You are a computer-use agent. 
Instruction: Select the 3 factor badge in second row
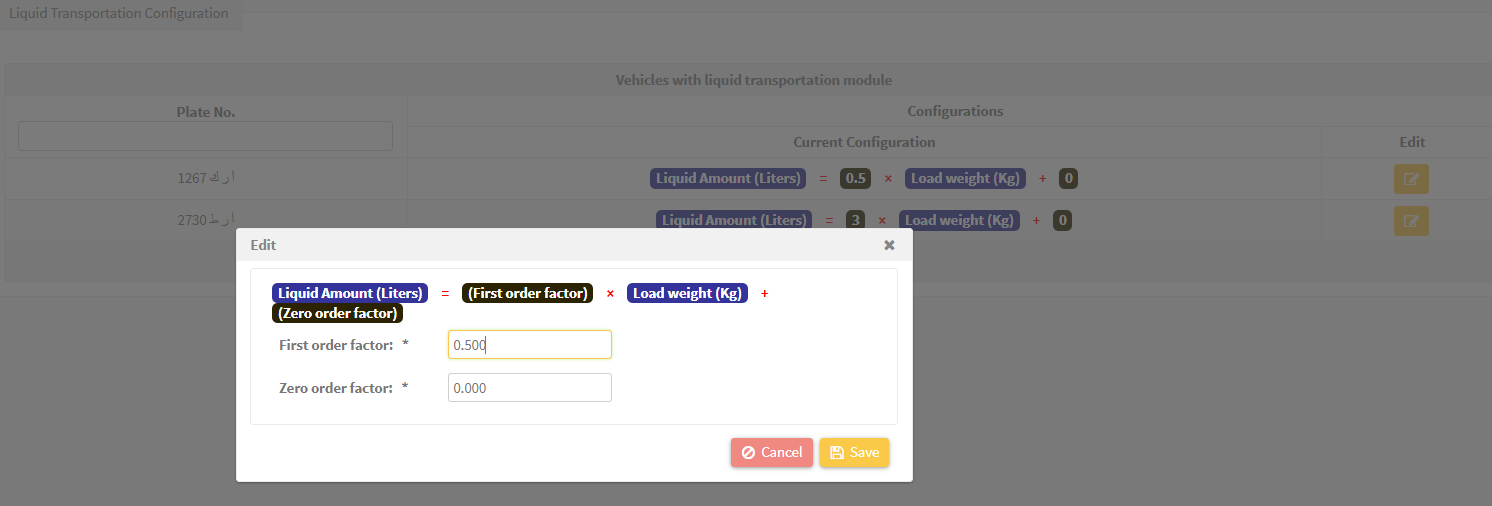(855, 220)
